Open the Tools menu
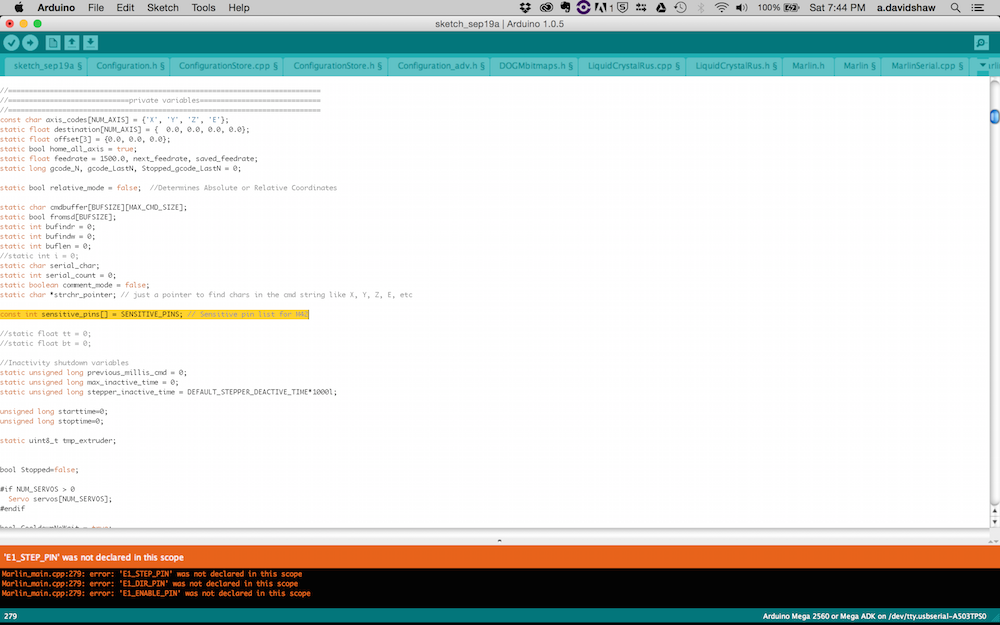Viewport: 1000px width, 625px height. 203,8
